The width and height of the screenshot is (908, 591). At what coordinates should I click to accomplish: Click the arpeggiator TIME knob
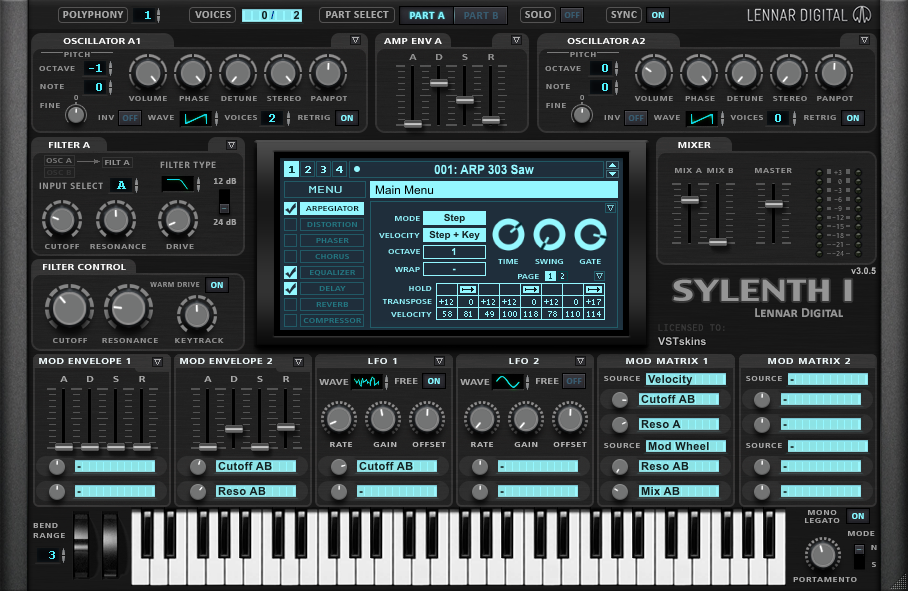click(508, 235)
